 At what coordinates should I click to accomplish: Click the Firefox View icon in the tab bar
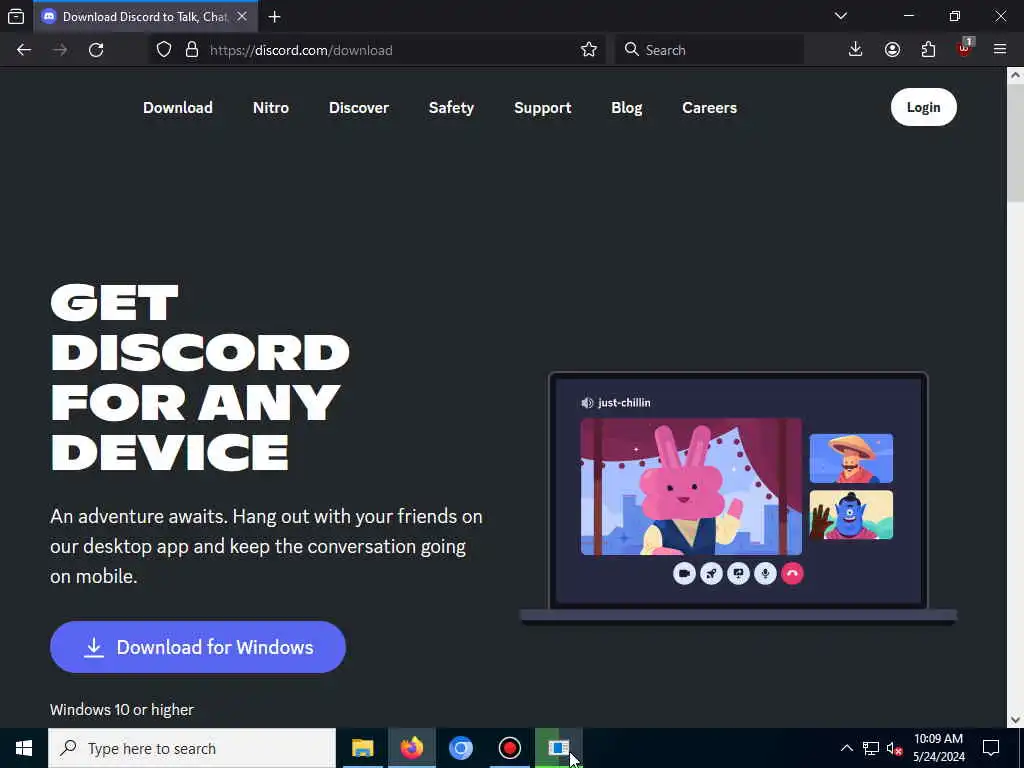tap(16, 16)
